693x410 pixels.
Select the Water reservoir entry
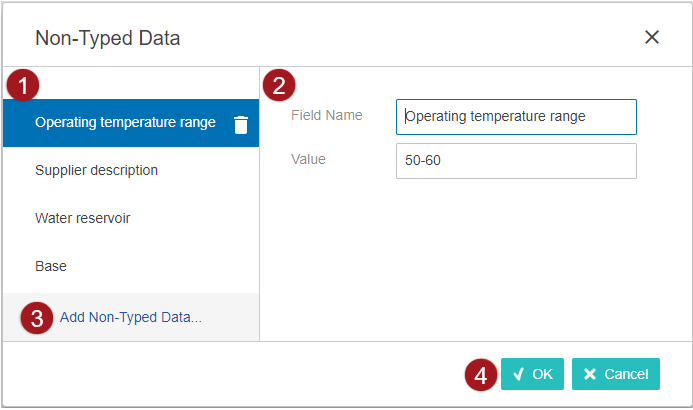(131, 218)
